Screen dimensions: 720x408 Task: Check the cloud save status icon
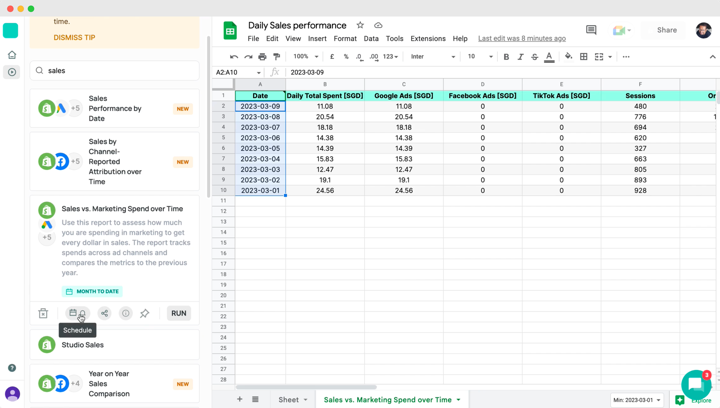(378, 25)
